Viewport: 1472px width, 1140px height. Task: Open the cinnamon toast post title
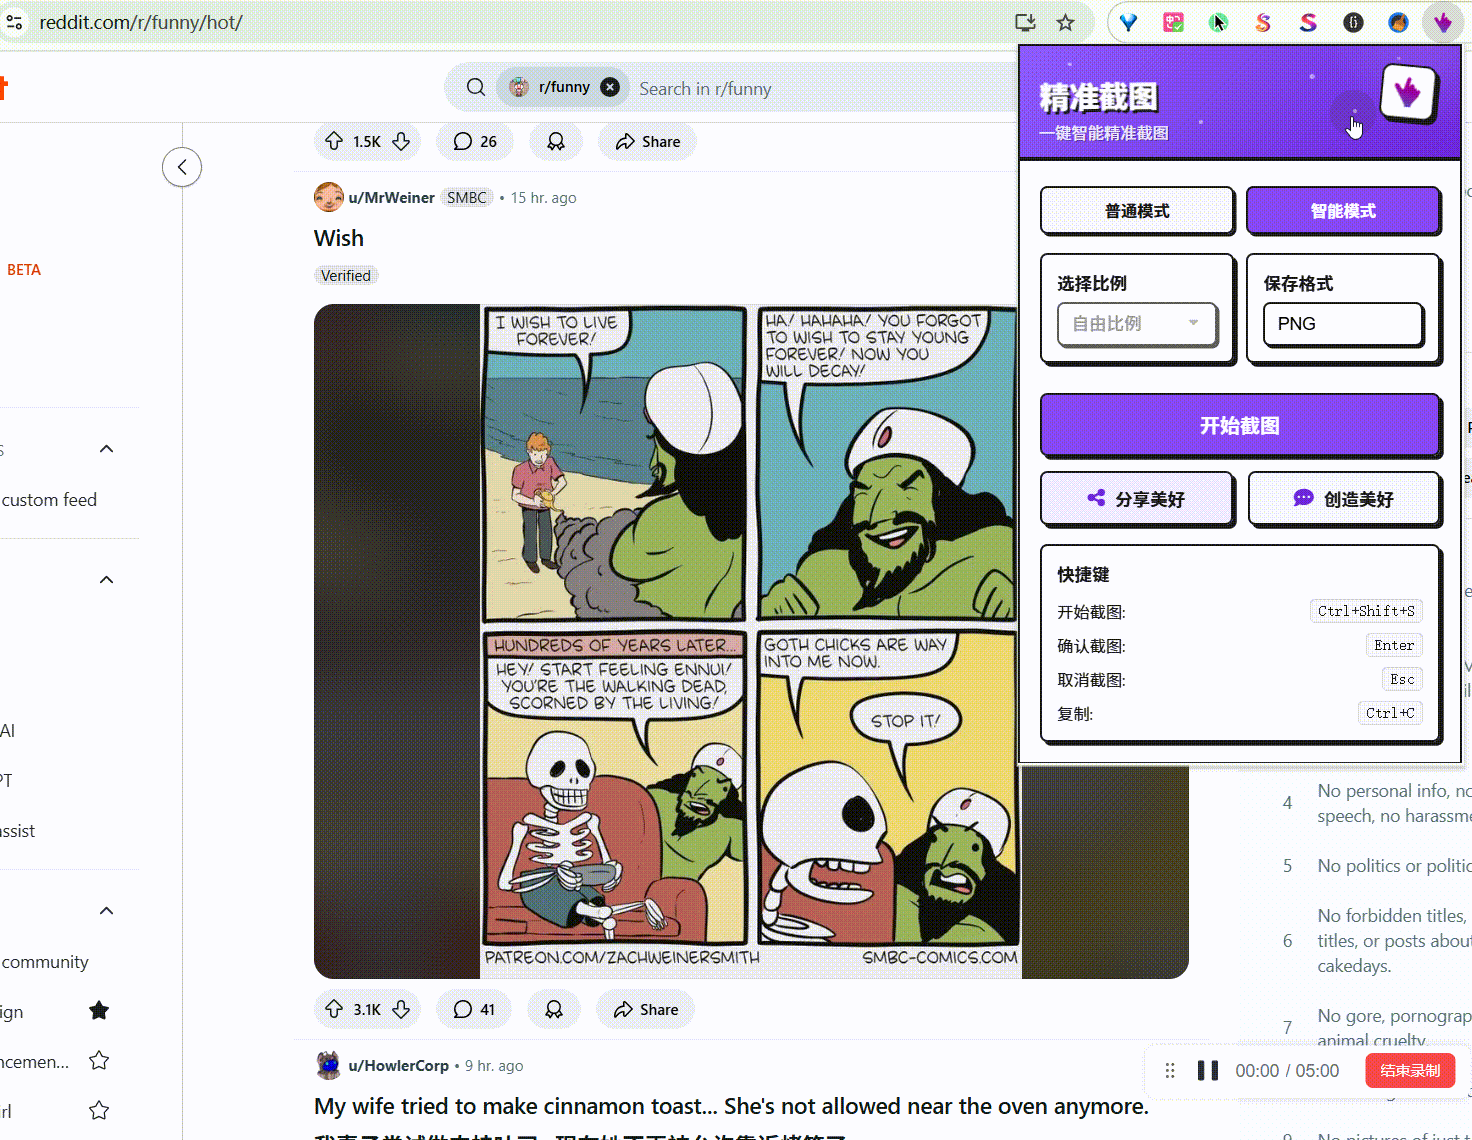click(731, 1106)
